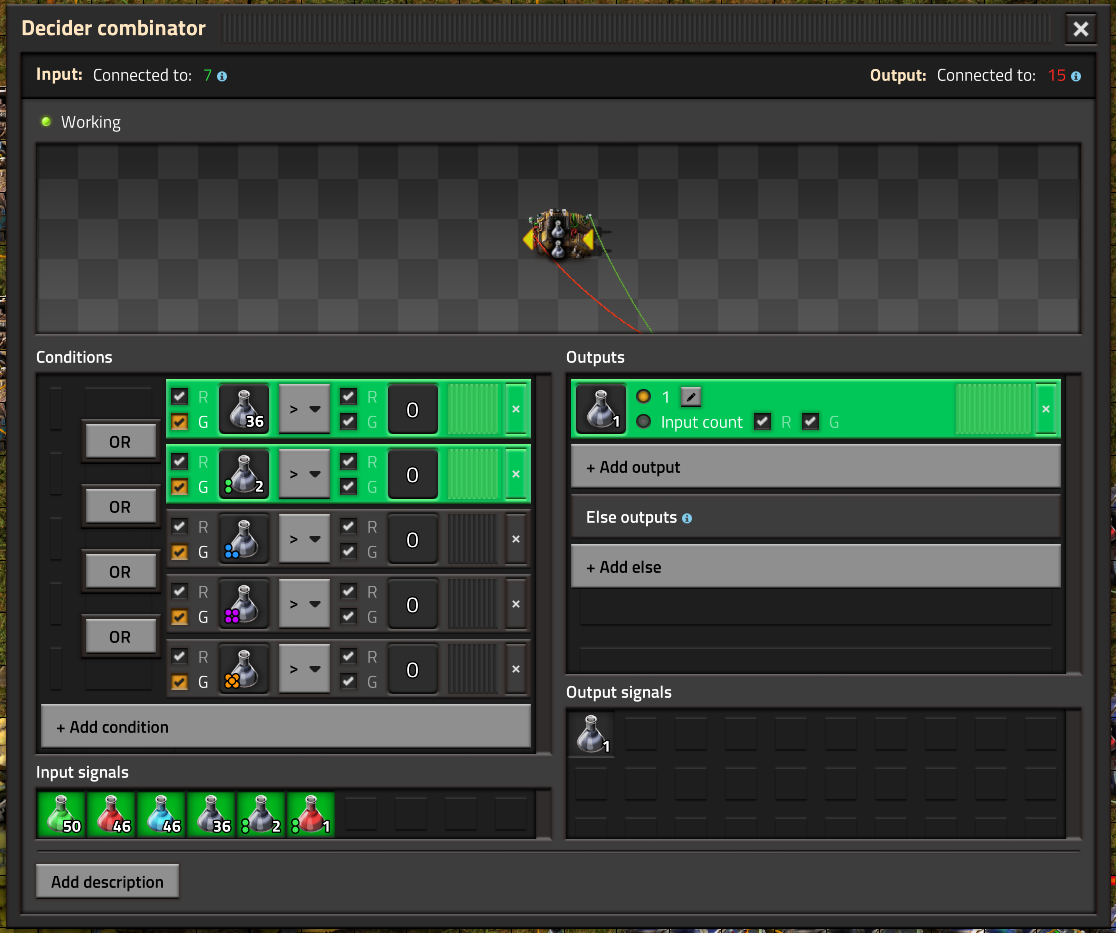Click the red flask input signal showing 46
Image resolution: width=1116 pixels, height=933 pixels.
point(111,814)
